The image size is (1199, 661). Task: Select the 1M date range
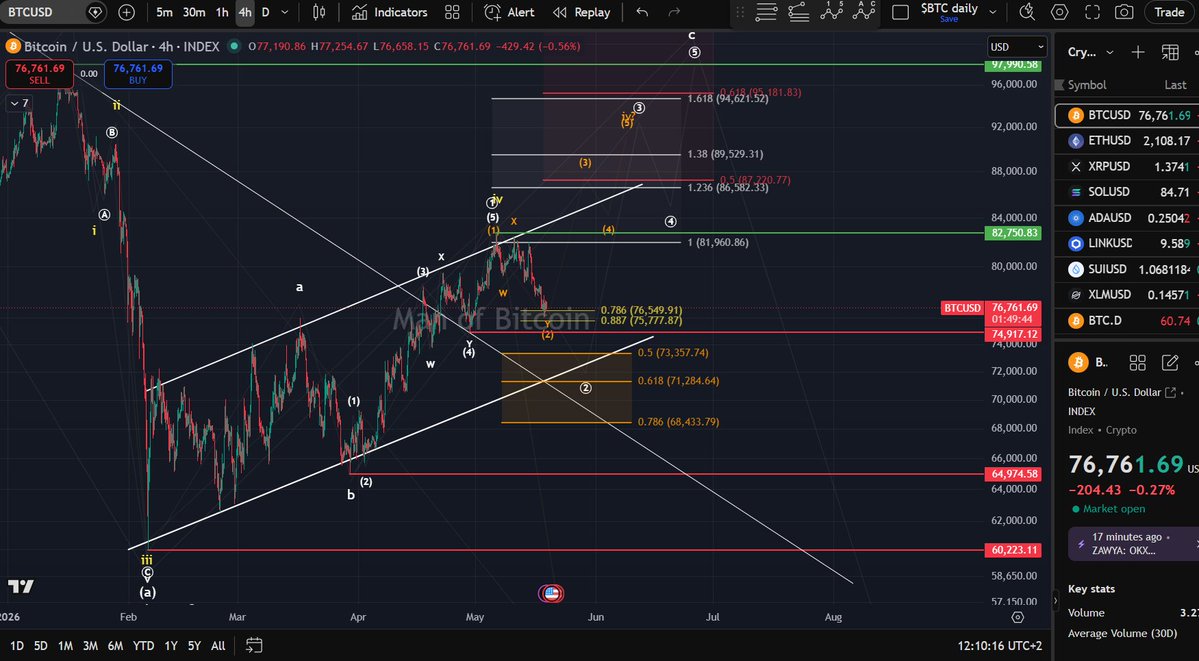coord(65,646)
